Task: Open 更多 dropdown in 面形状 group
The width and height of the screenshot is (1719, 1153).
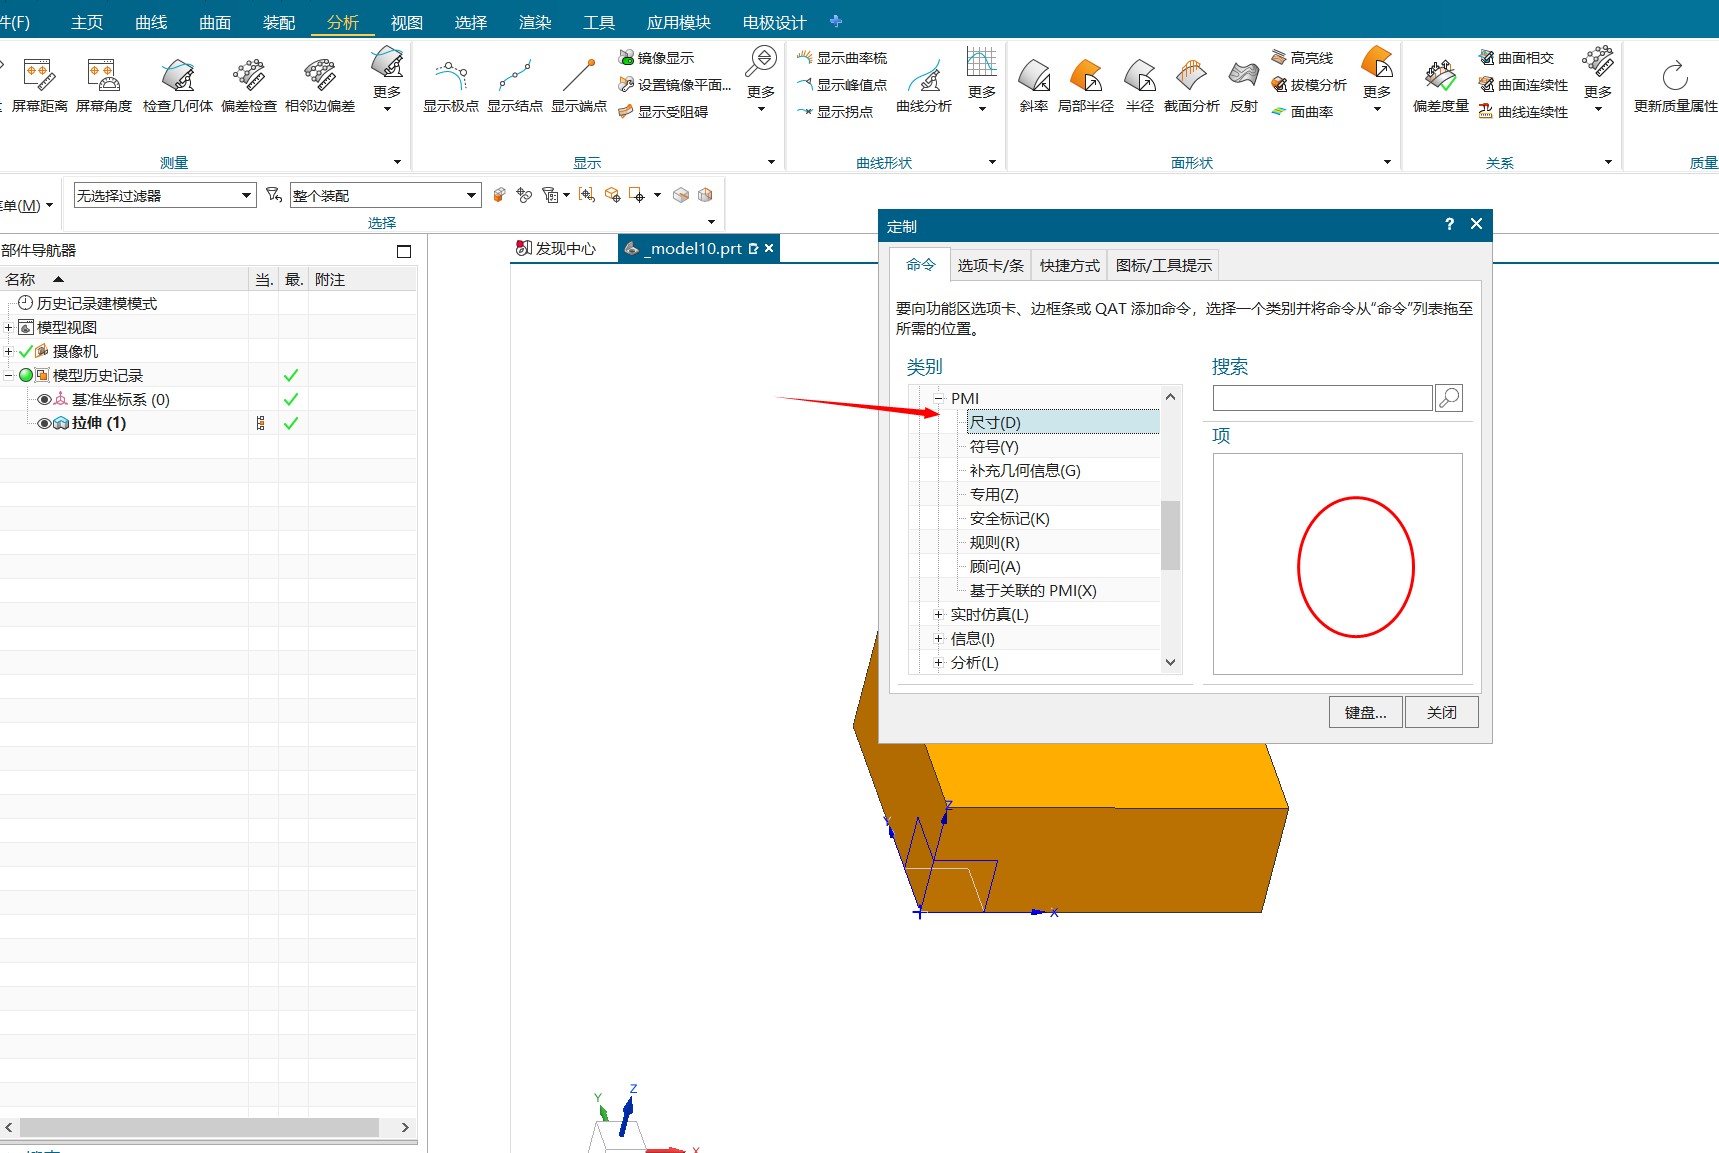Action: pos(1377,80)
